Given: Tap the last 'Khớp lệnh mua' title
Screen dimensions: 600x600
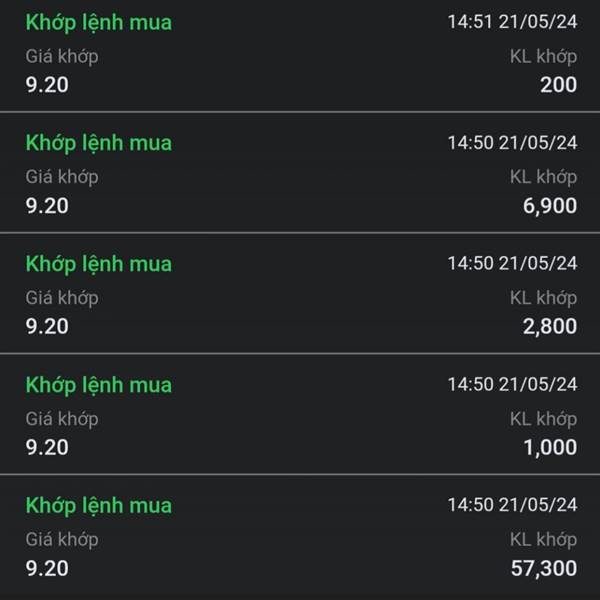Looking at the screenshot, I should 99,506.
